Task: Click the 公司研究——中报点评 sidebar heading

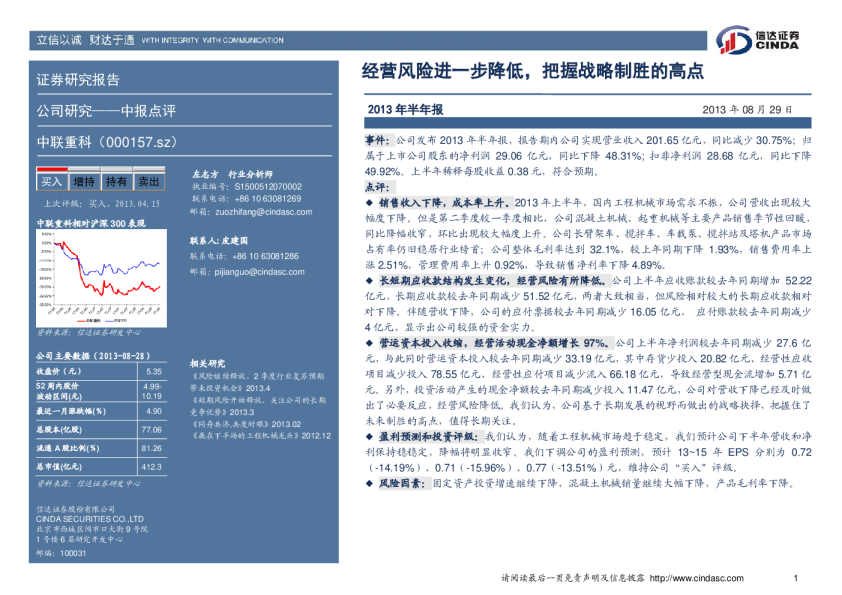Action: 106,110
